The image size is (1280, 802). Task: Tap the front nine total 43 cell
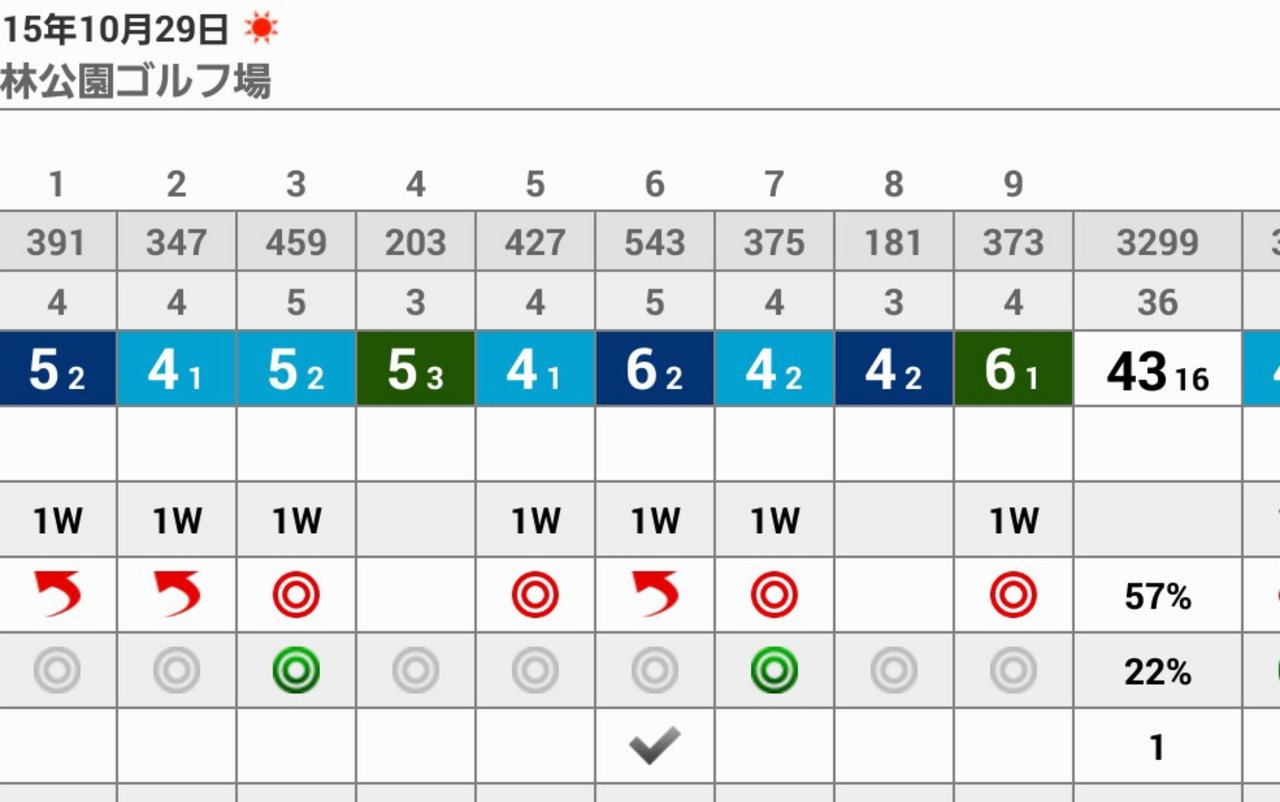(x=1157, y=371)
